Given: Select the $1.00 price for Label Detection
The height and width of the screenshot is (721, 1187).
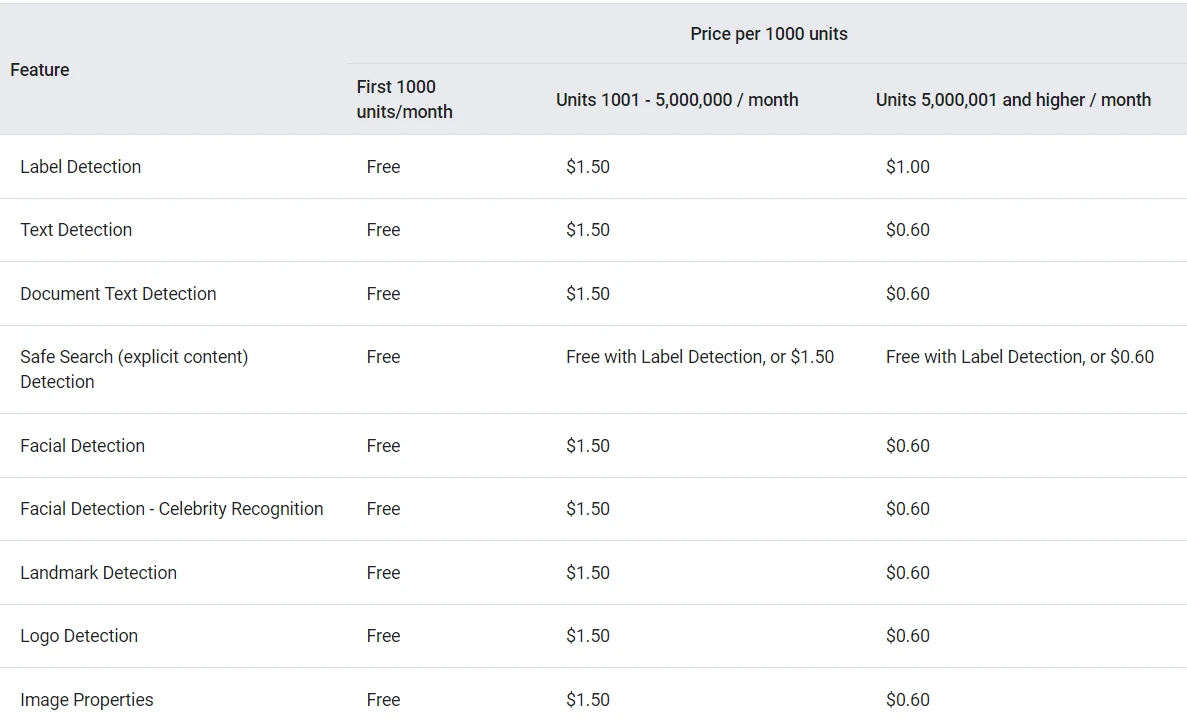Looking at the screenshot, I should [x=907, y=167].
